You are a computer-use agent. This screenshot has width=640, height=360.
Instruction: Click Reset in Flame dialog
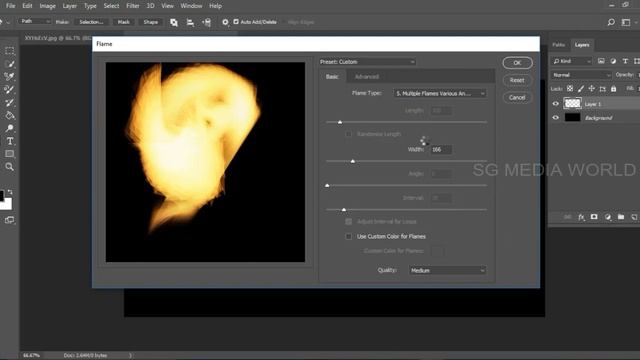coord(517,80)
